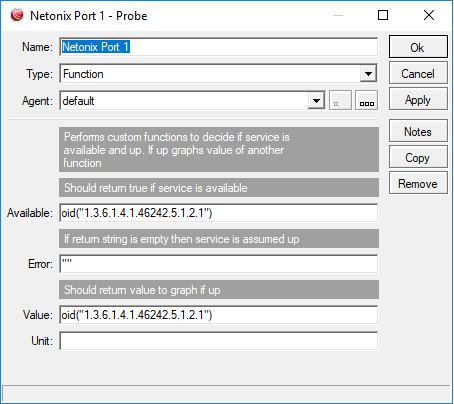
Task: Close the Probe window
Action: coord(429,15)
